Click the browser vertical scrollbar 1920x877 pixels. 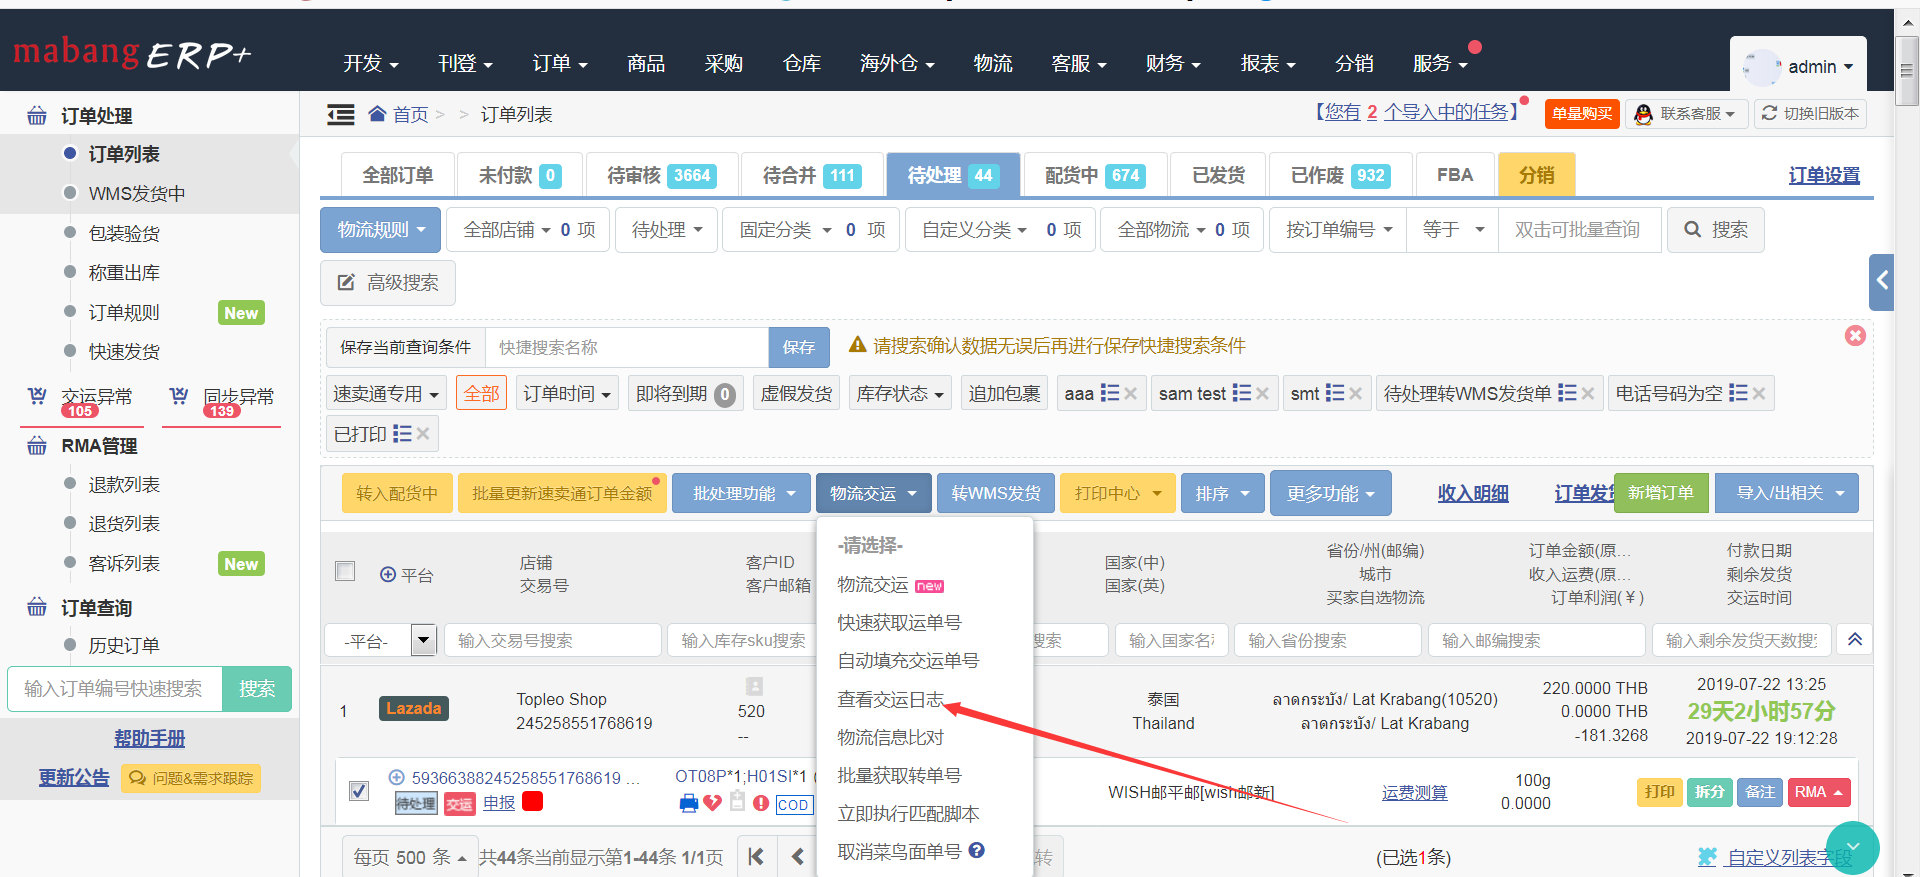(1907, 70)
